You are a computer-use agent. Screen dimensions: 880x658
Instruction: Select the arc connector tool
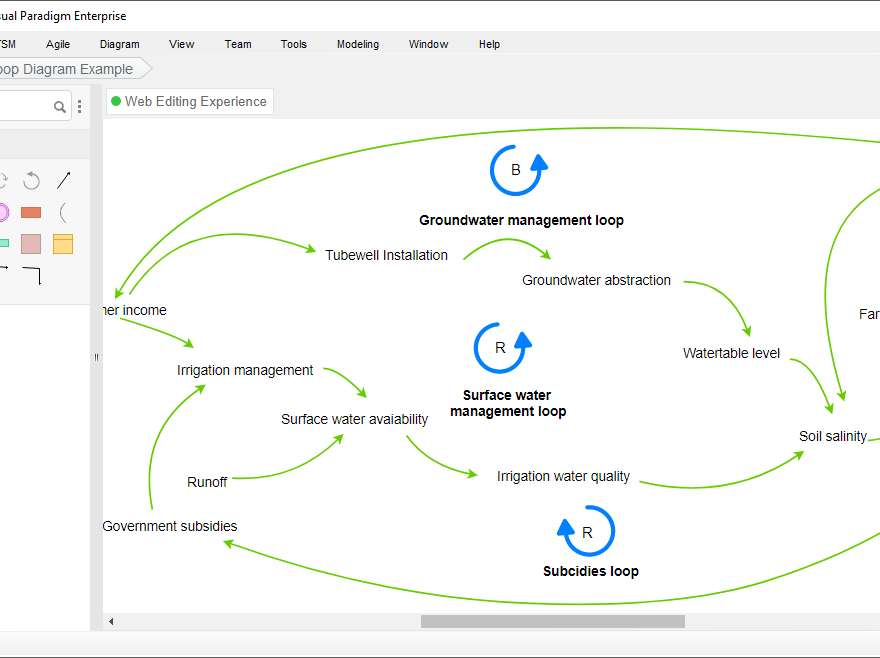[62, 212]
